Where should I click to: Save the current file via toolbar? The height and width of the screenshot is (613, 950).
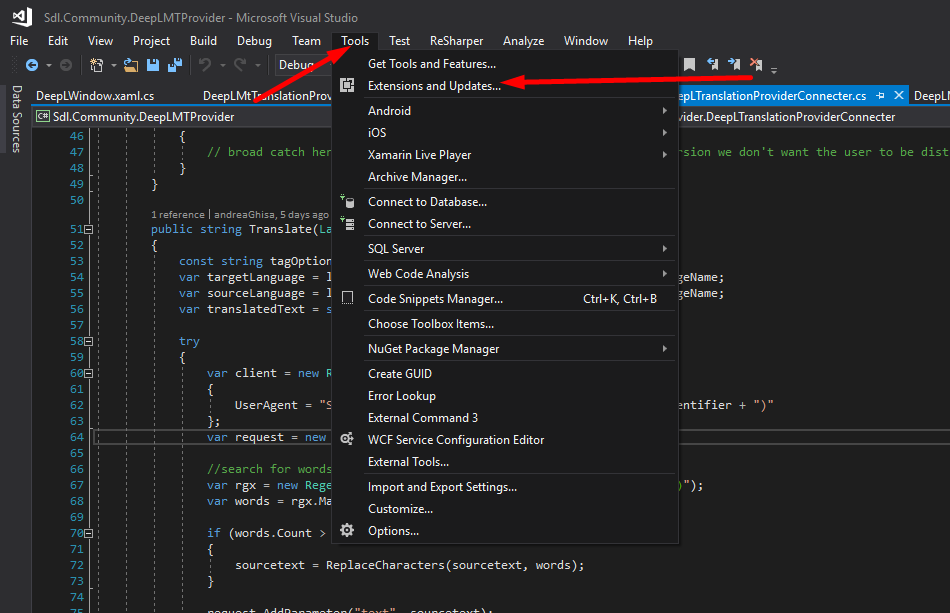tap(153, 65)
